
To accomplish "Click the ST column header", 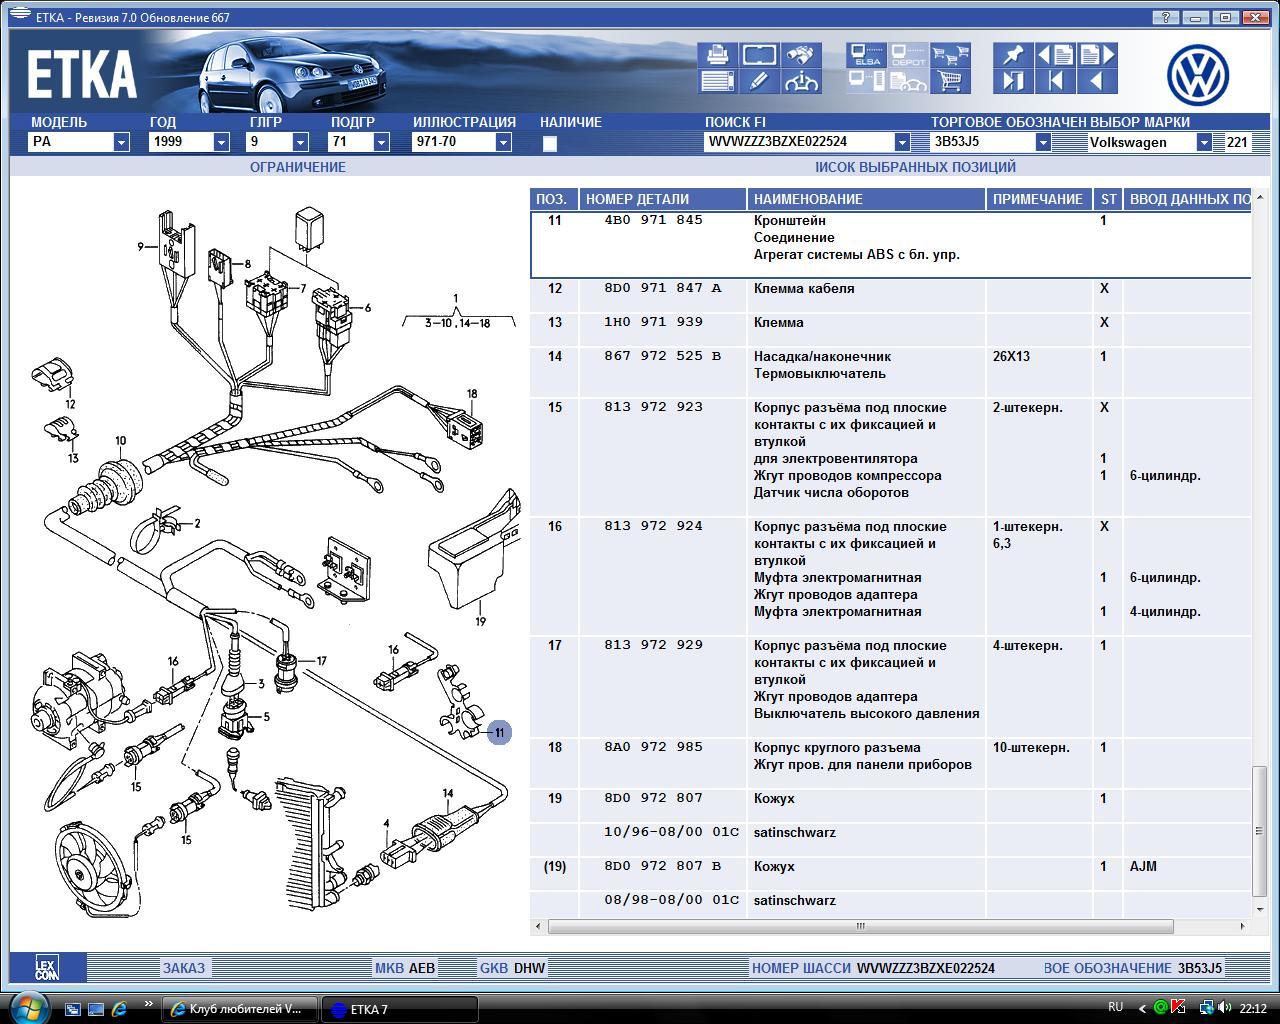I will coord(1108,199).
